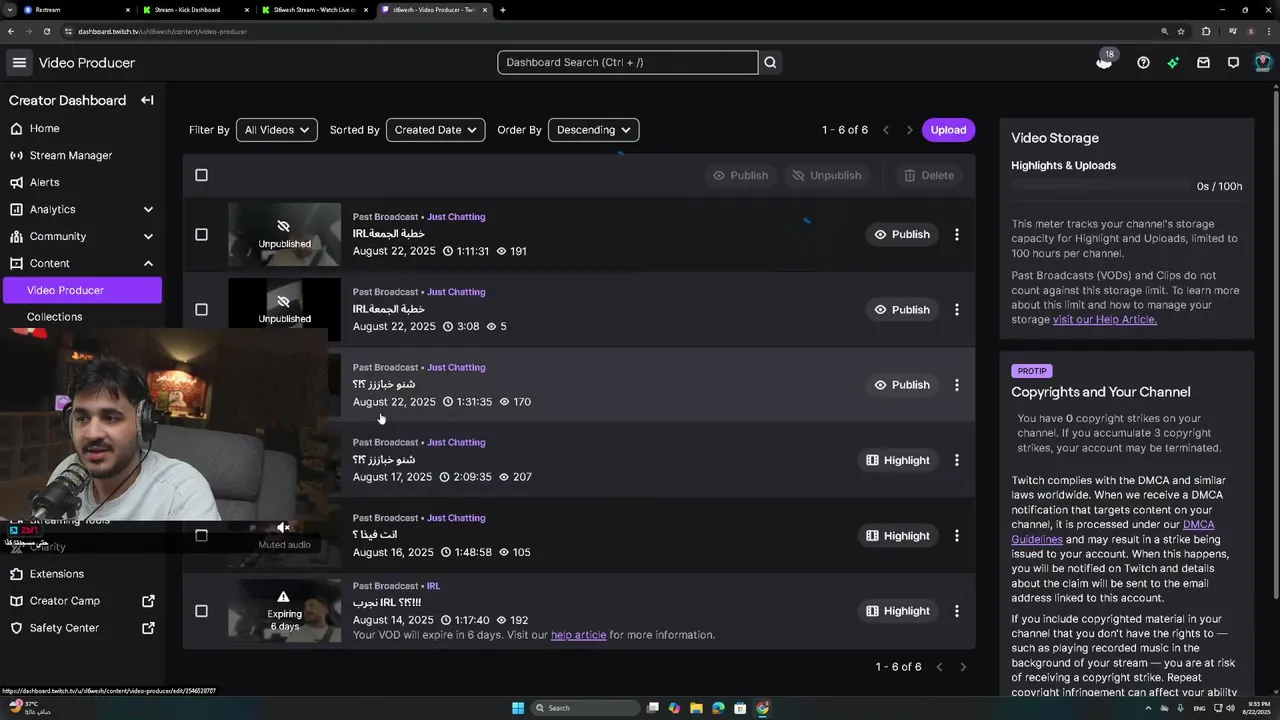Open Windows Start menu

pos(518,708)
